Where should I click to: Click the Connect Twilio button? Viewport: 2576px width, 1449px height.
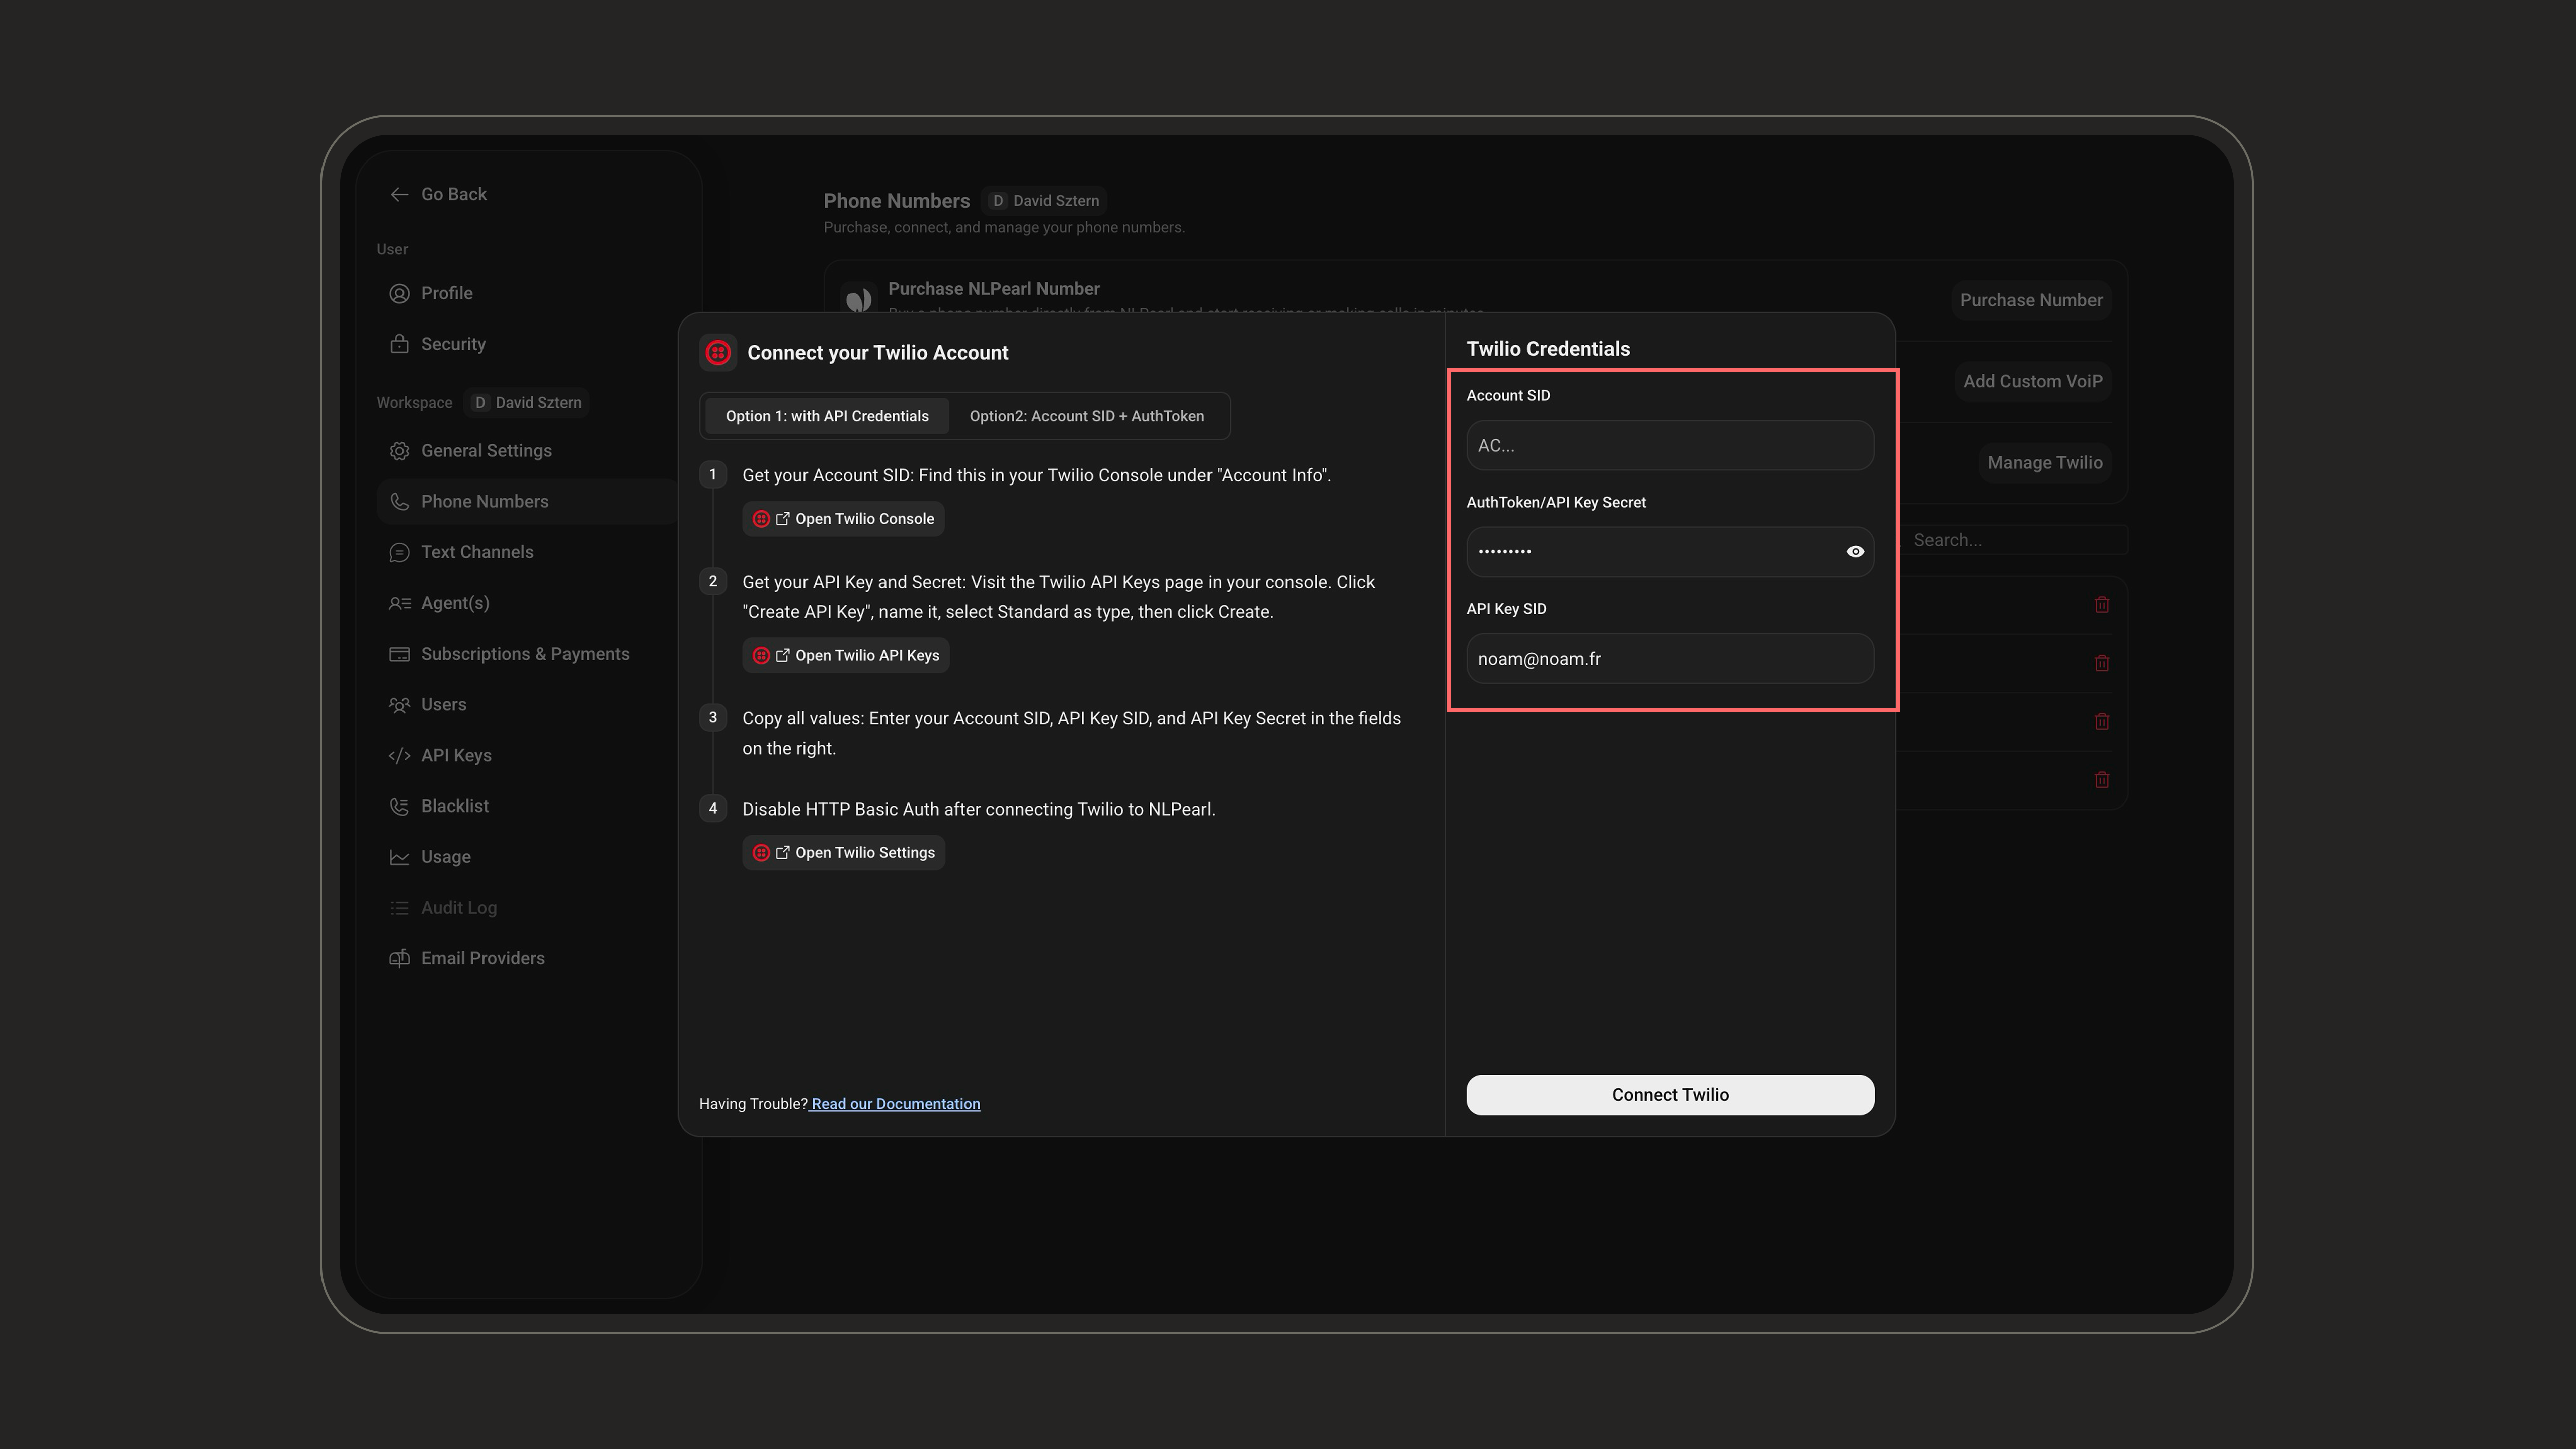[1670, 1095]
